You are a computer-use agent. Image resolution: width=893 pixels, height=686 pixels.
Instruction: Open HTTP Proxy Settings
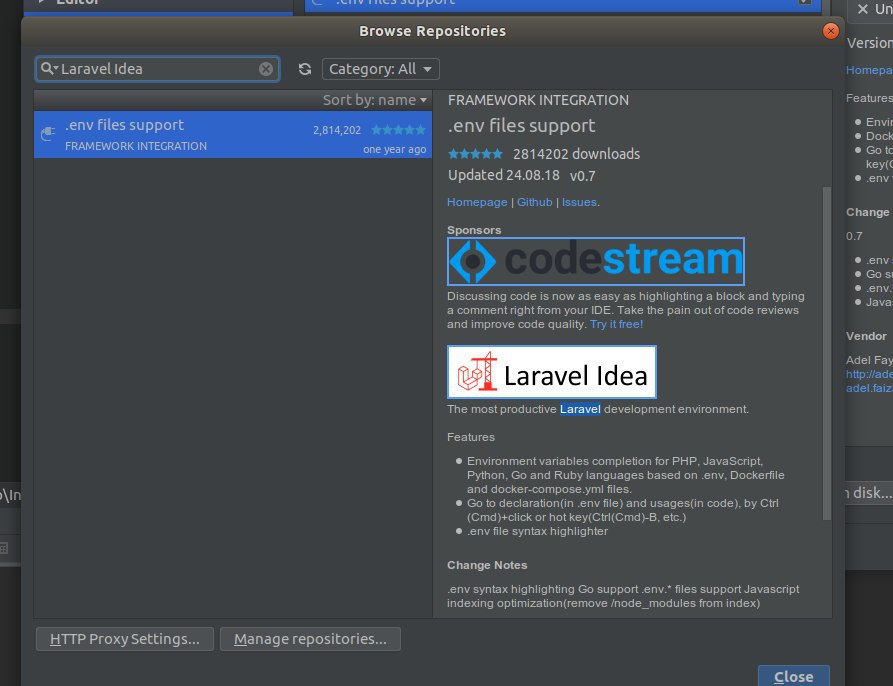tap(125, 639)
